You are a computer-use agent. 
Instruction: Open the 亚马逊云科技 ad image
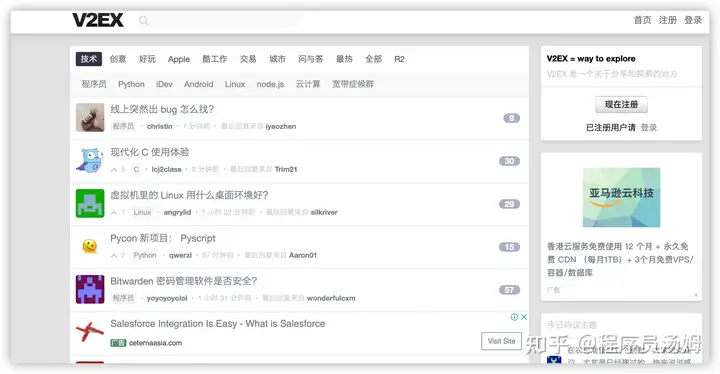click(x=621, y=197)
